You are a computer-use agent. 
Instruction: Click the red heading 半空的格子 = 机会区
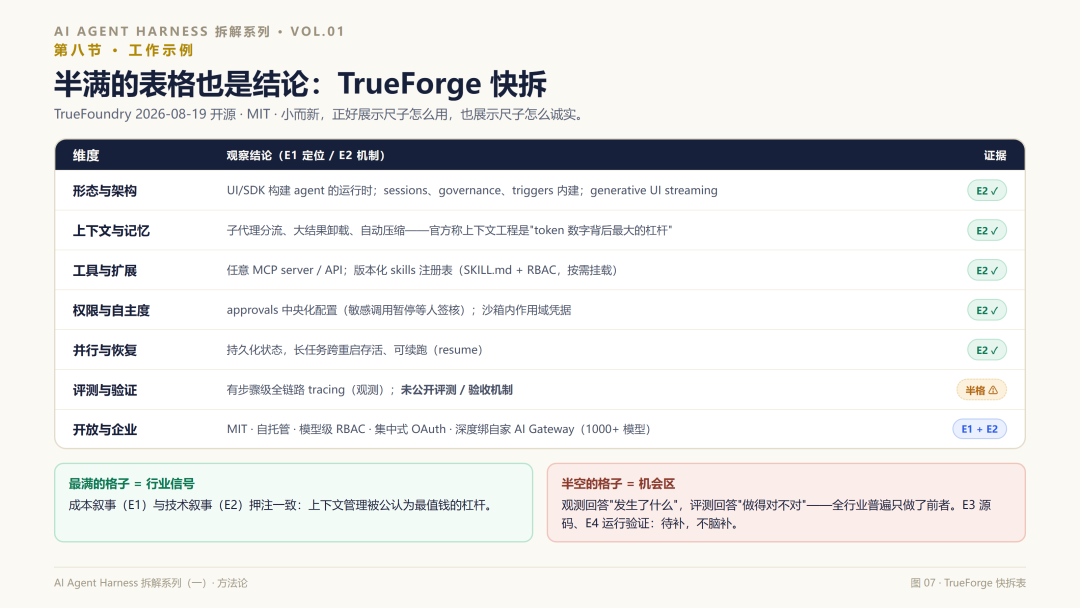pos(618,484)
